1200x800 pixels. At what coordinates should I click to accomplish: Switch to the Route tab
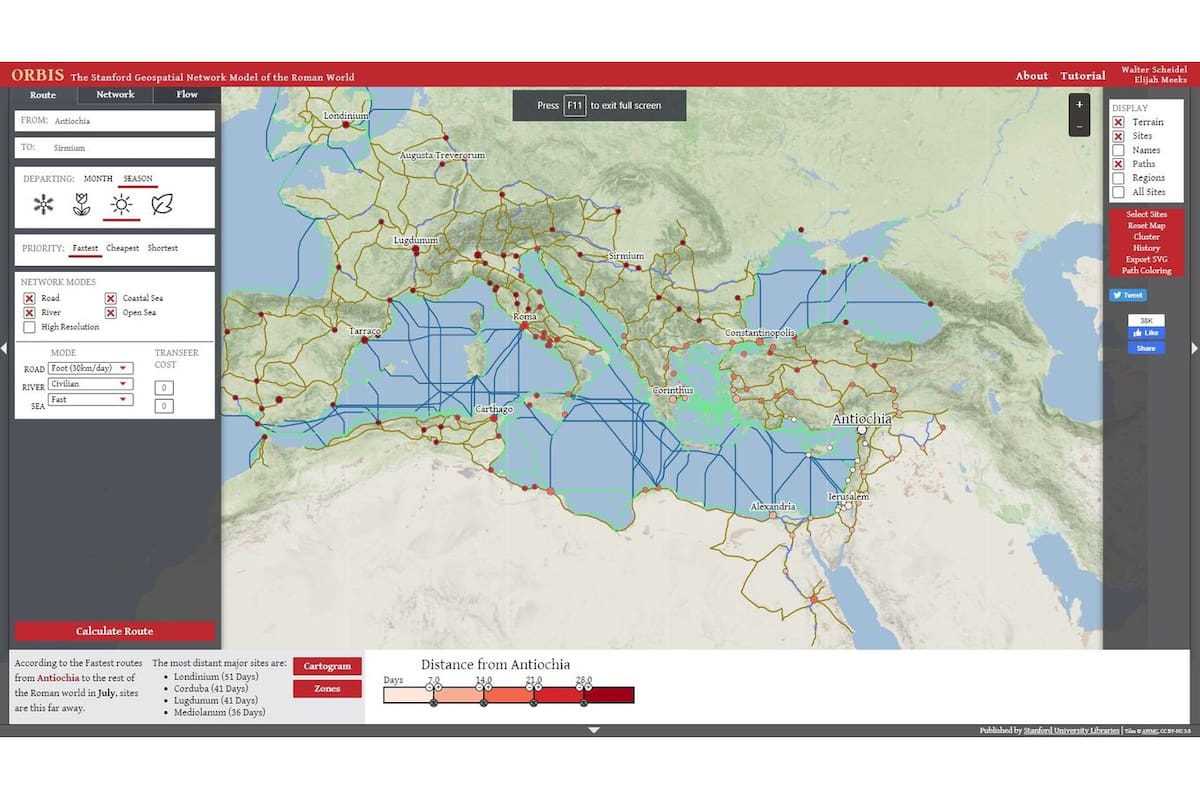pyautogui.click(x=43, y=95)
